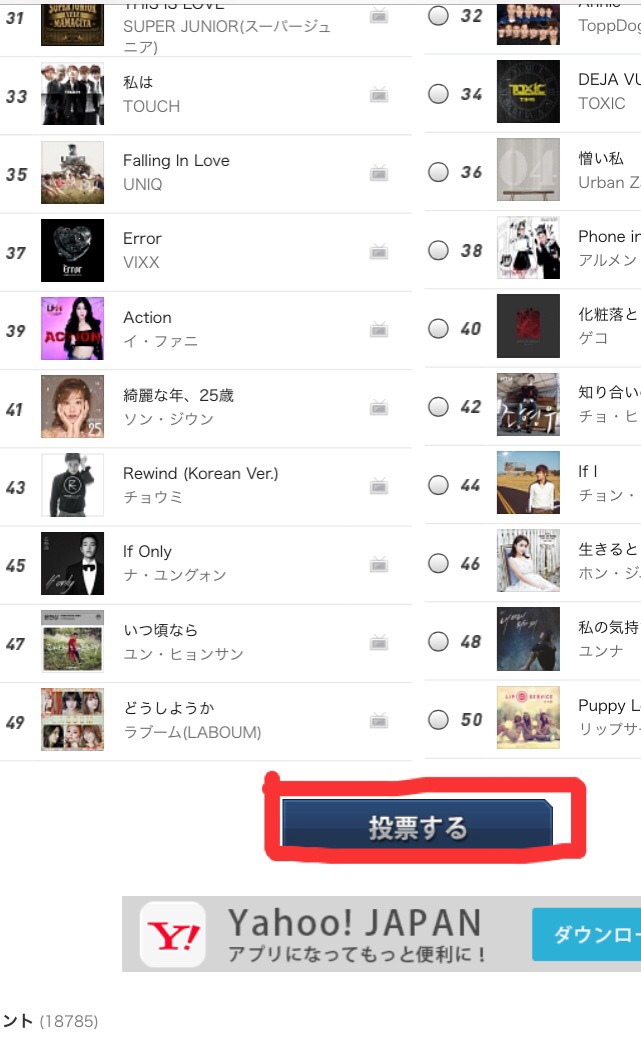Click the Error album cover thumbnail

(72, 250)
